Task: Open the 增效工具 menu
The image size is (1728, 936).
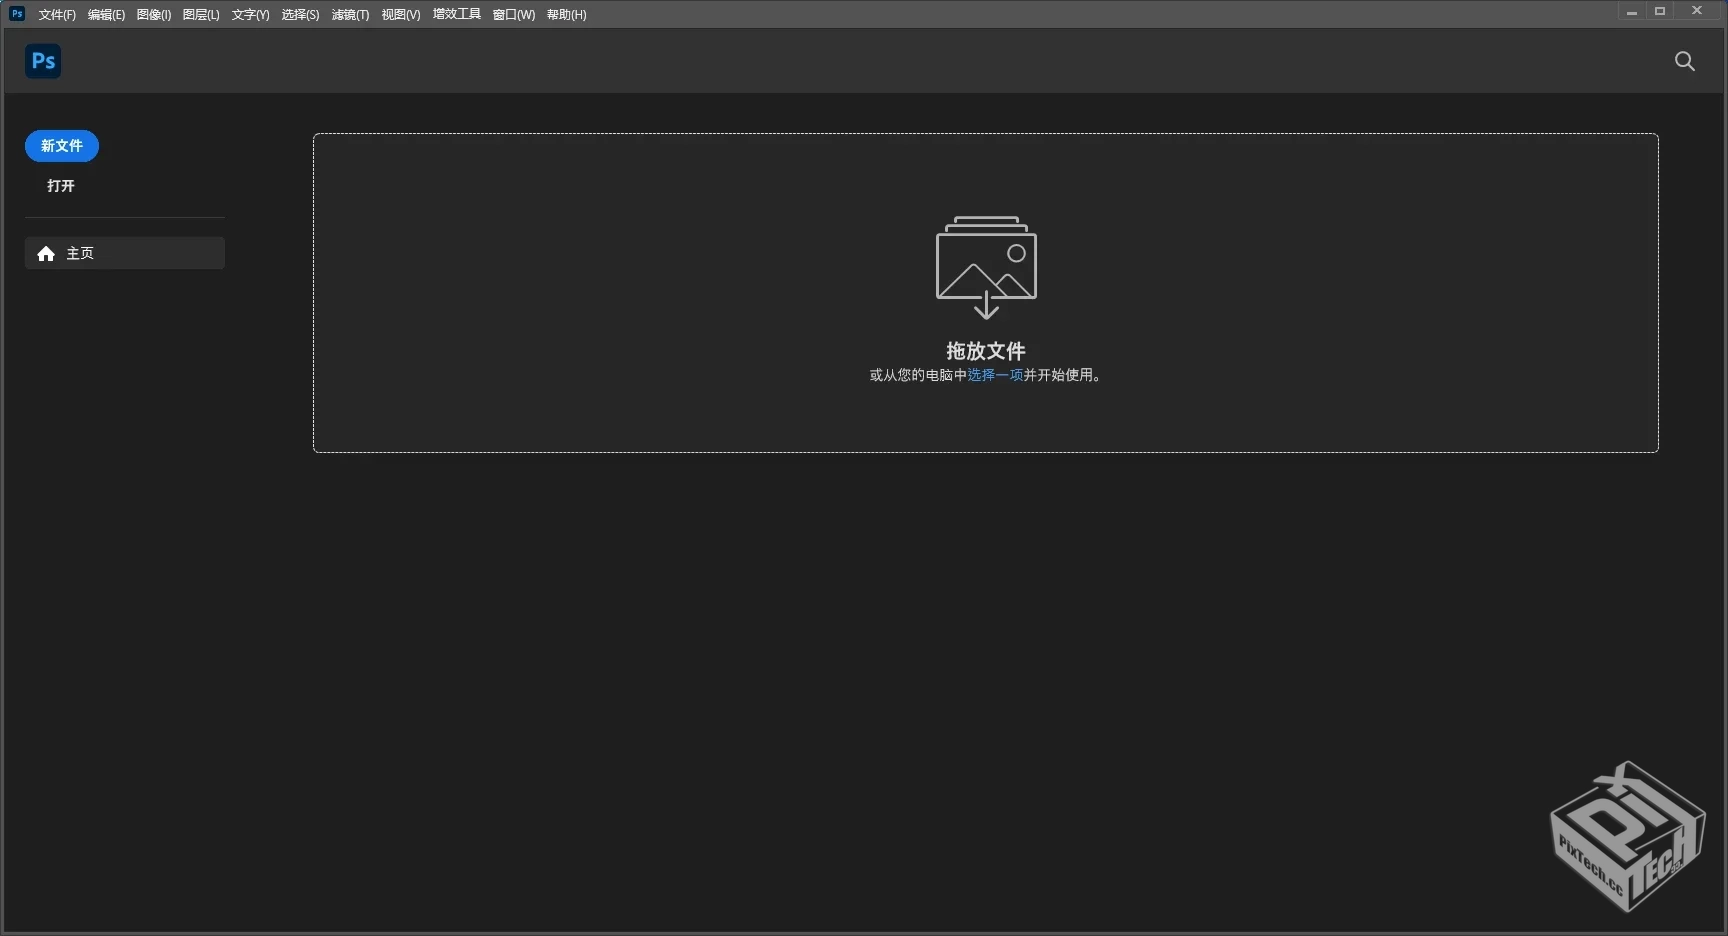Action: 456,14
